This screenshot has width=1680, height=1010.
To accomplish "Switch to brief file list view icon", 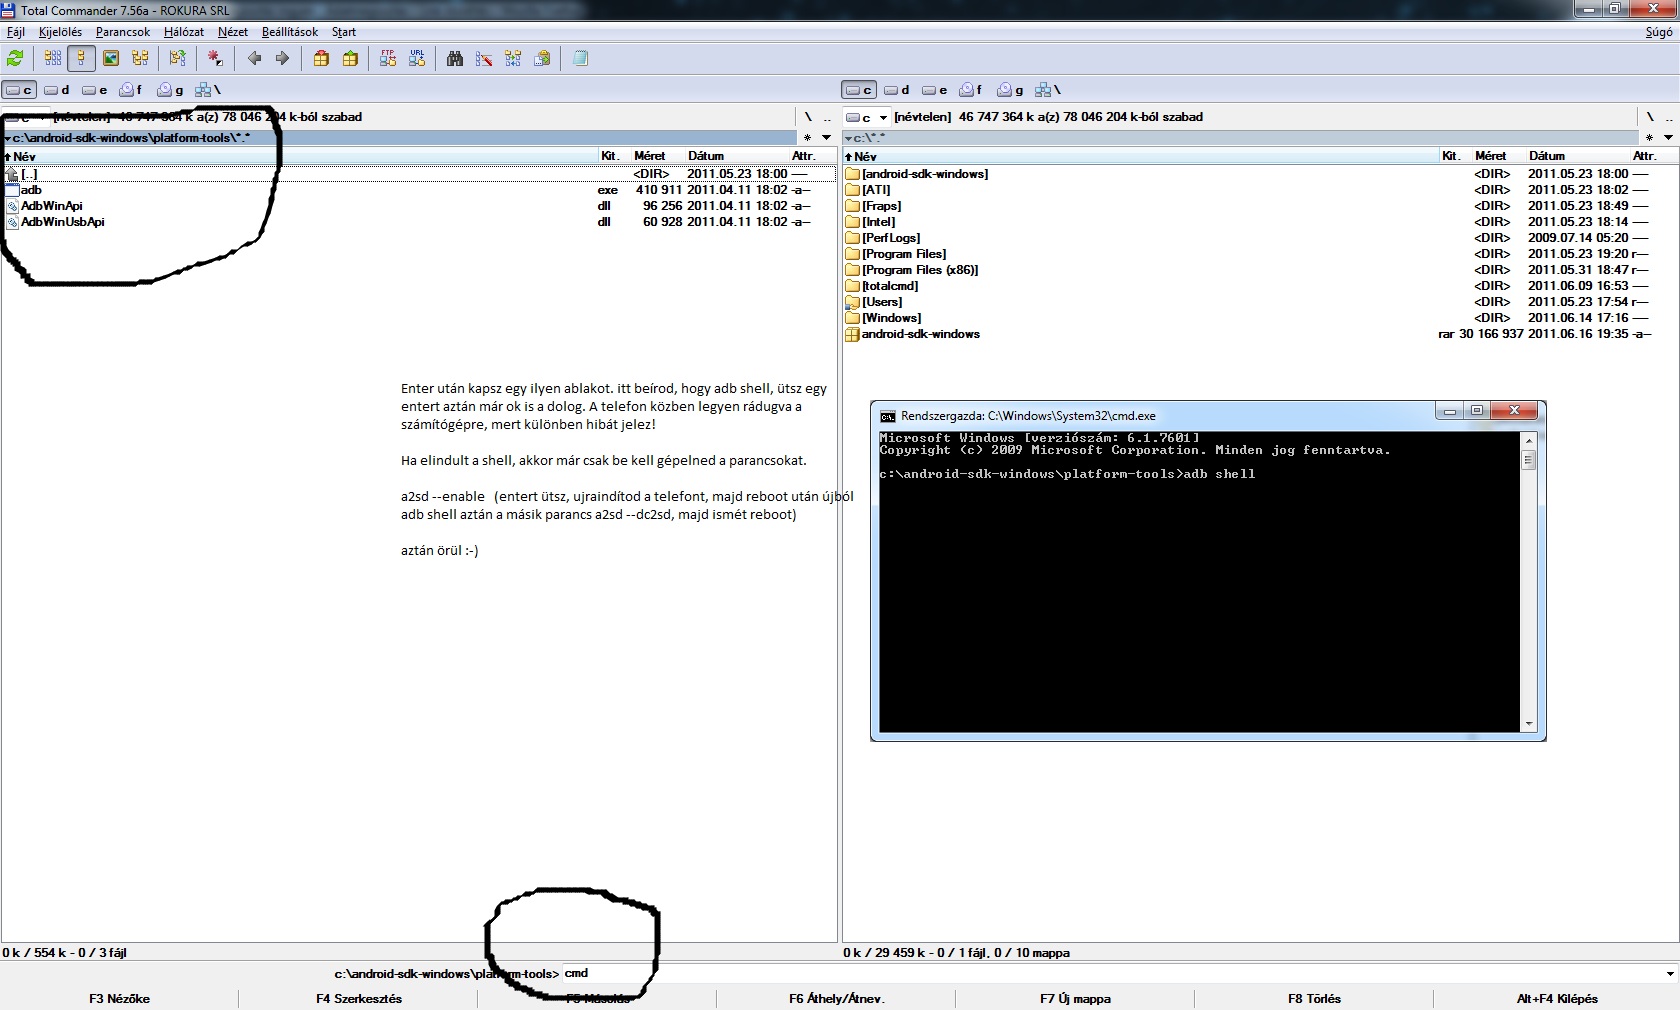I will pyautogui.click(x=53, y=59).
